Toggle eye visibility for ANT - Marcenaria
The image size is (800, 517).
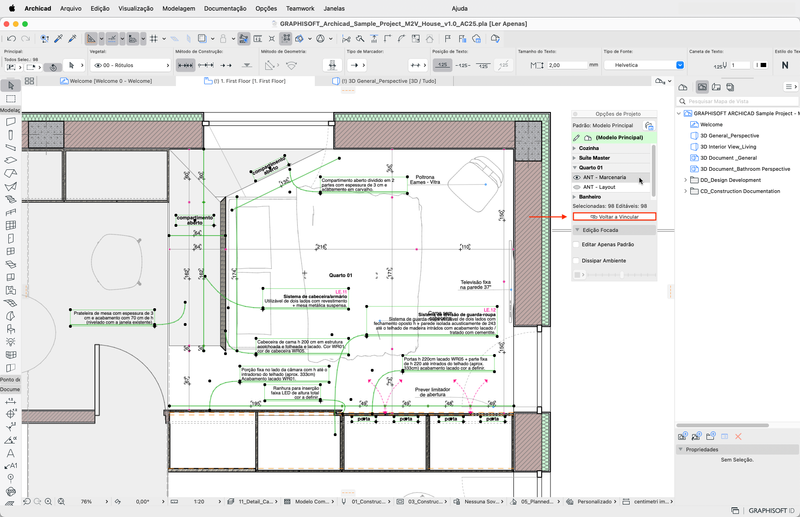click(577, 177)
